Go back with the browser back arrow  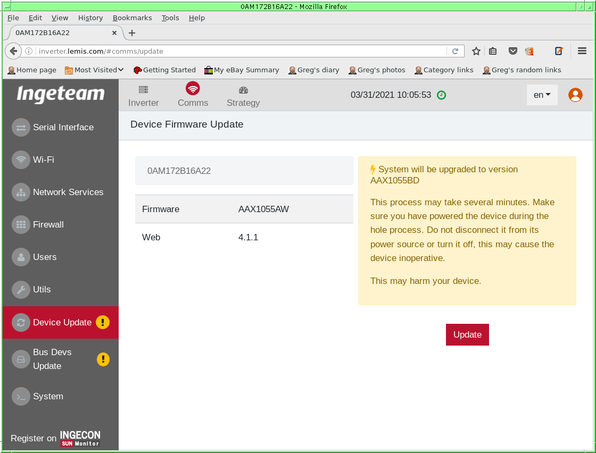(13, 51)
